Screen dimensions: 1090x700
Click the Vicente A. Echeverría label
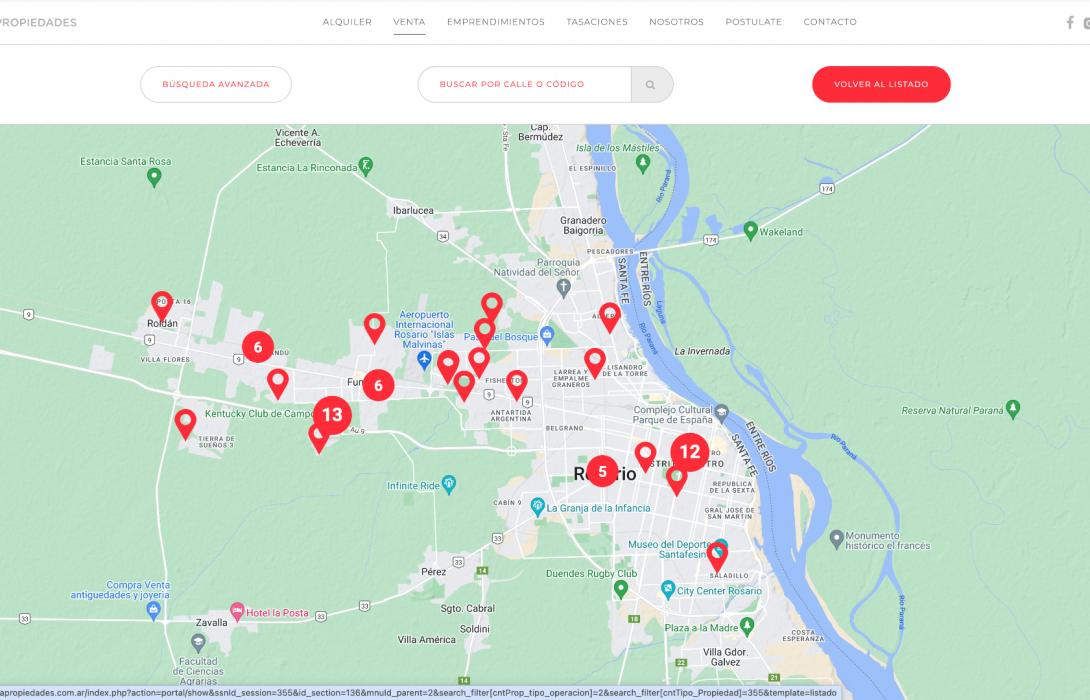pos(298,138)
